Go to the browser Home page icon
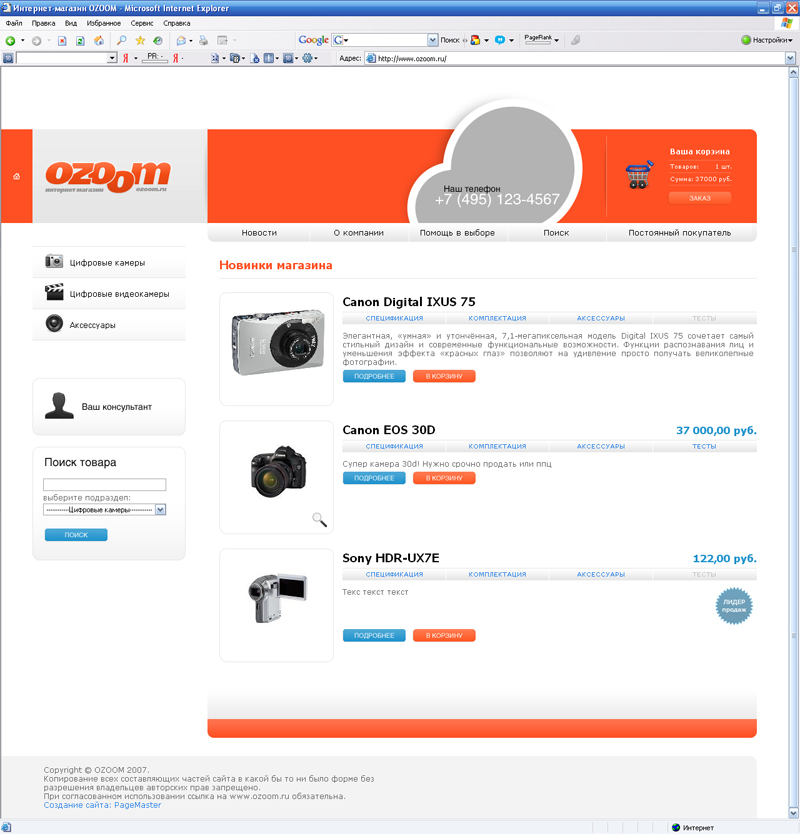The width and height of the screenshot is (800, 834). 99,40
